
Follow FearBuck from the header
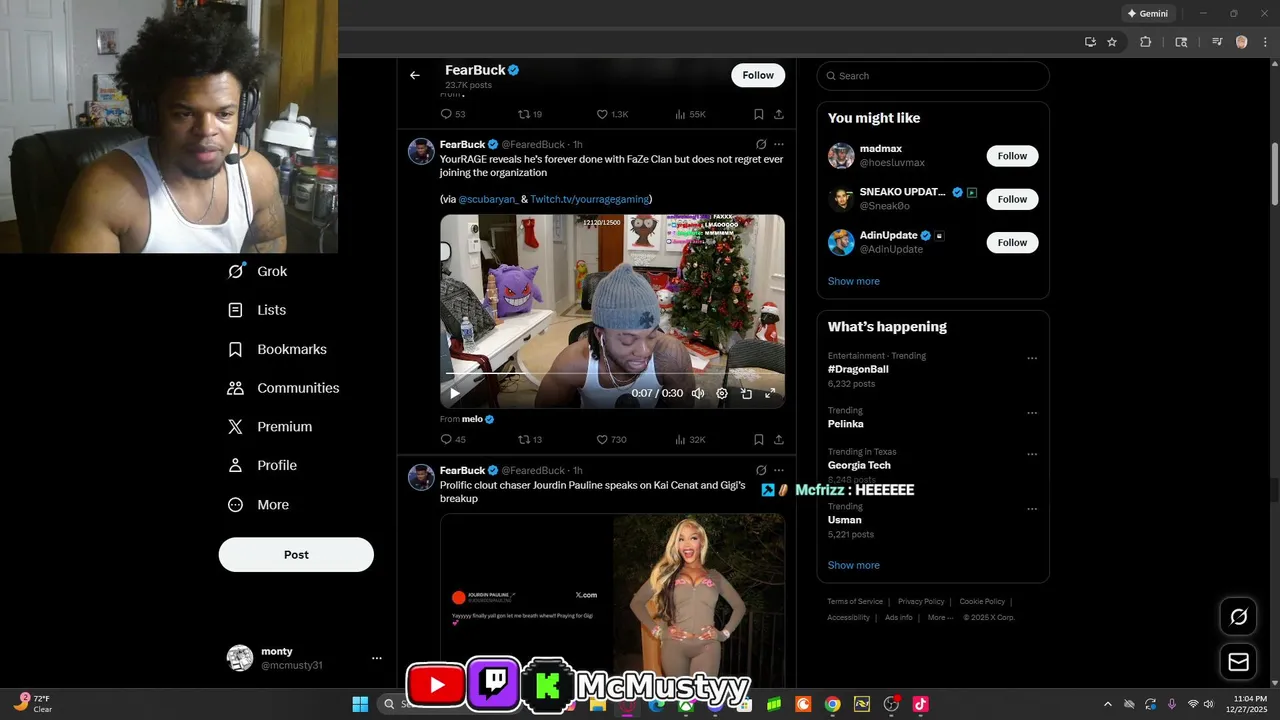[758, 75]
